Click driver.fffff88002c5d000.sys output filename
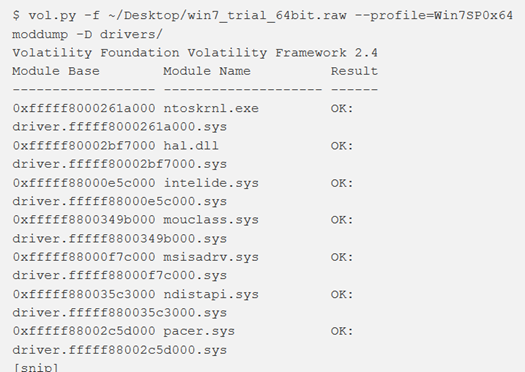 tap(120, 350)
